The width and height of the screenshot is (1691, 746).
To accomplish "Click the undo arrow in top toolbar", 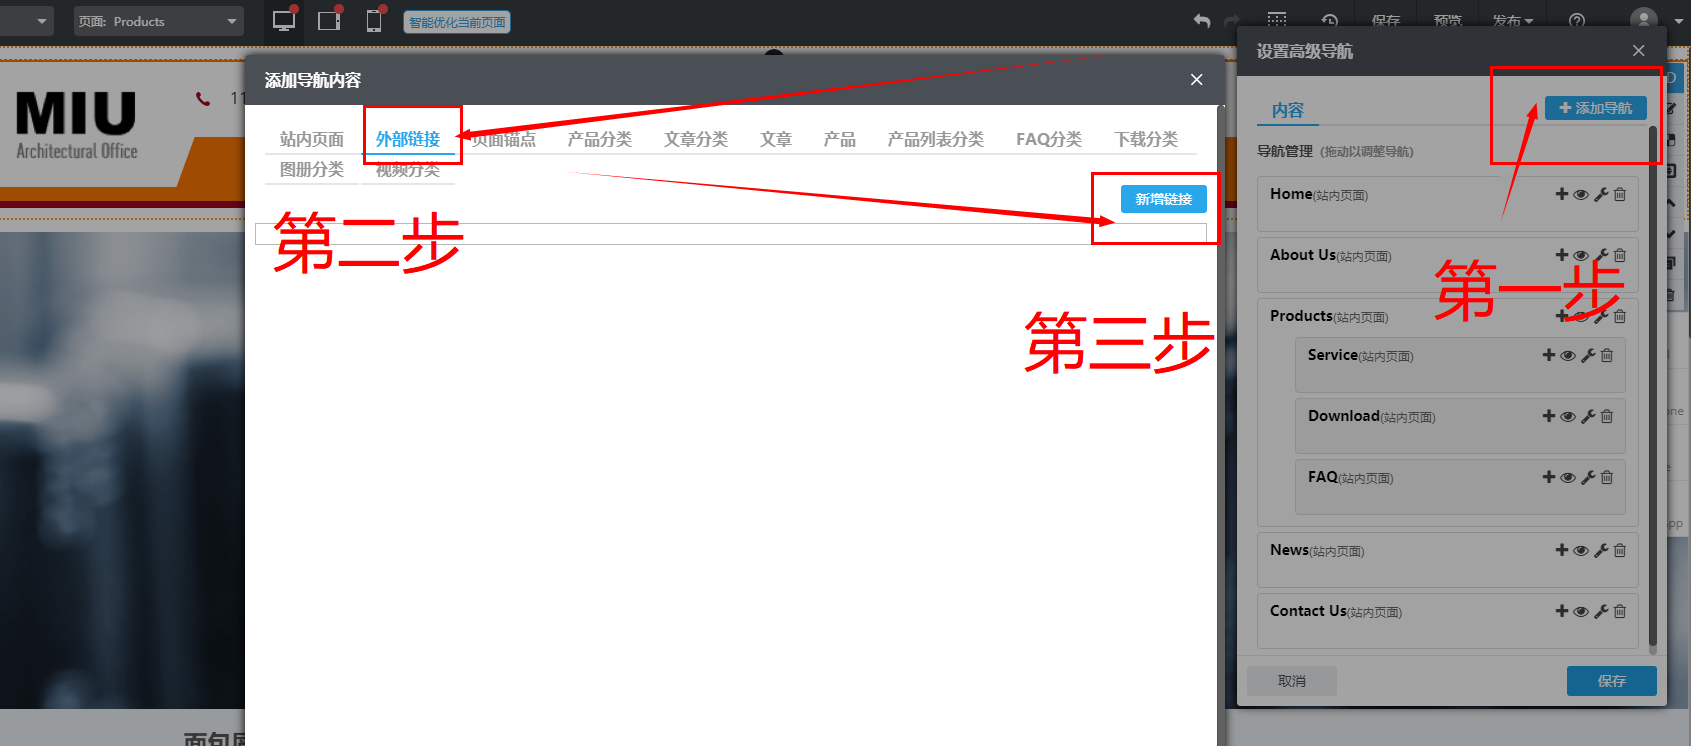I will 1202,21.
